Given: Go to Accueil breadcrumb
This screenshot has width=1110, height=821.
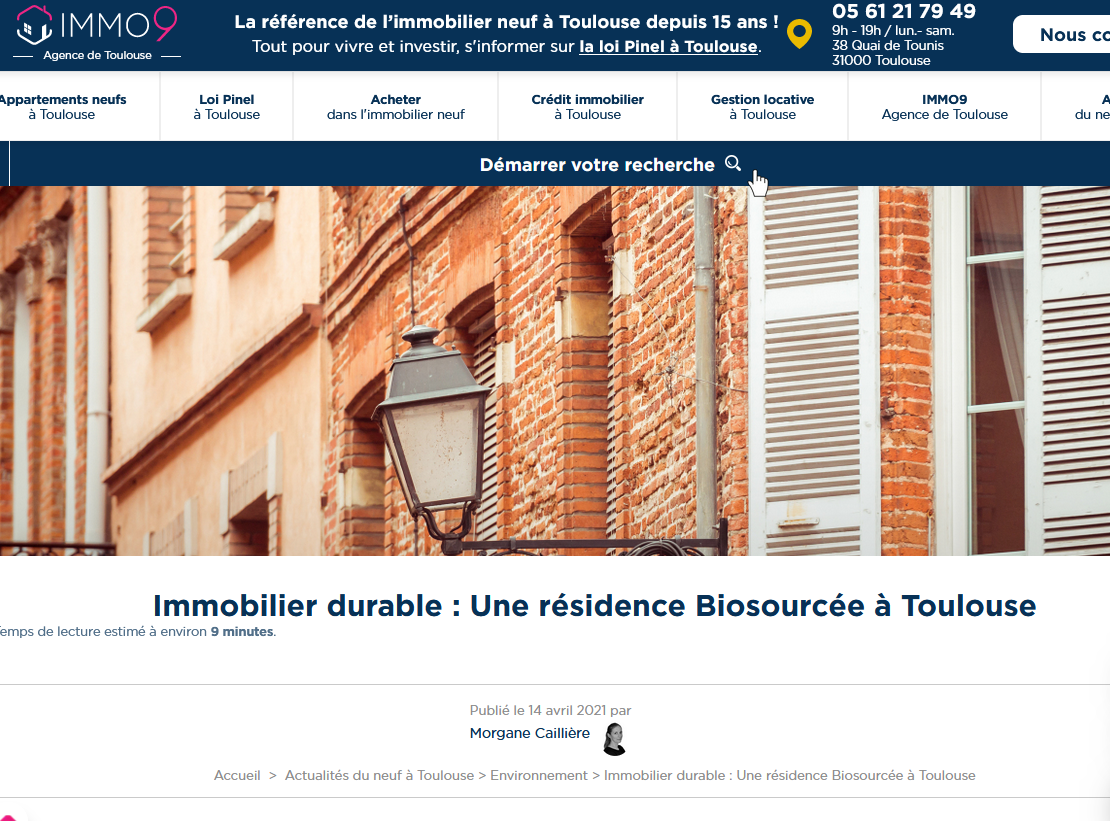Looking at the screenshot, I should tap(237, 775).
